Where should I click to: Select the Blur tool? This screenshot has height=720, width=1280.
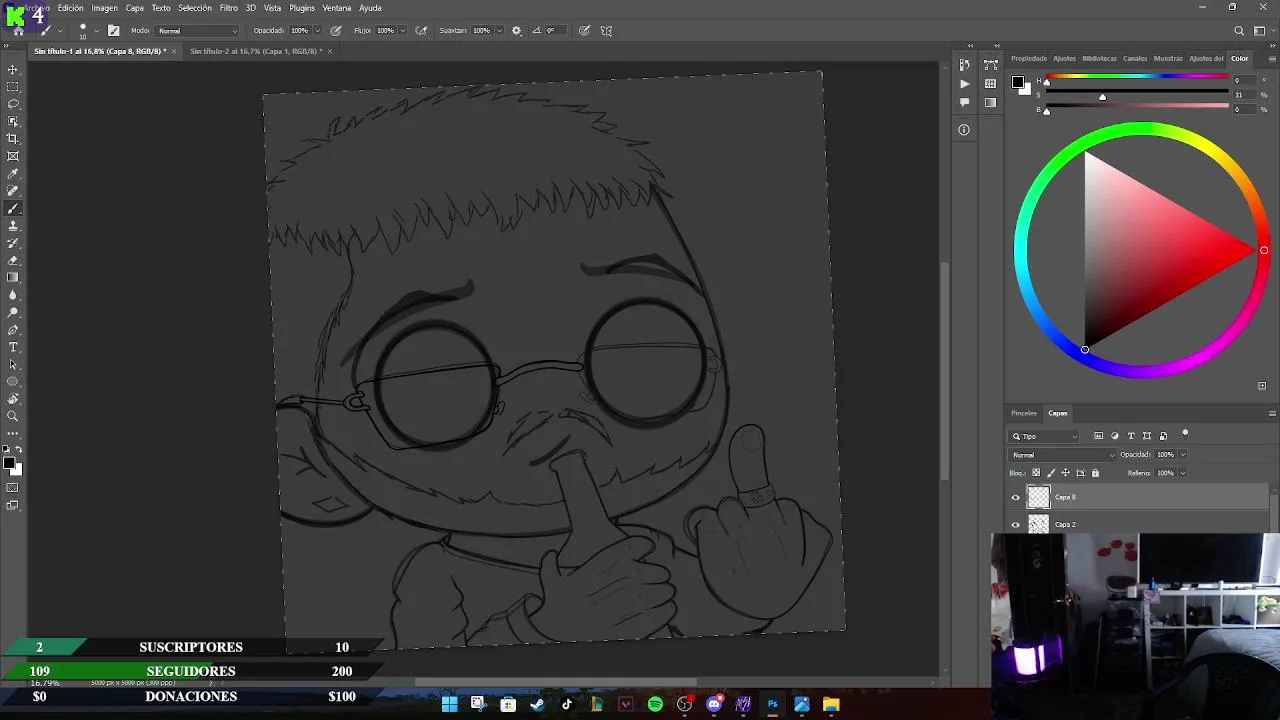point(13,295)
